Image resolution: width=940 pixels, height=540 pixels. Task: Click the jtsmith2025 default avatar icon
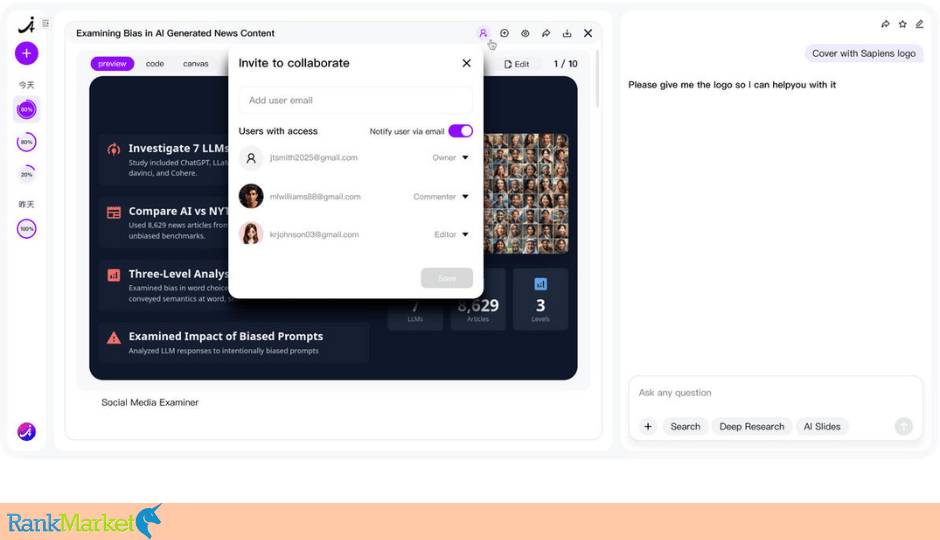coord(251,158)
